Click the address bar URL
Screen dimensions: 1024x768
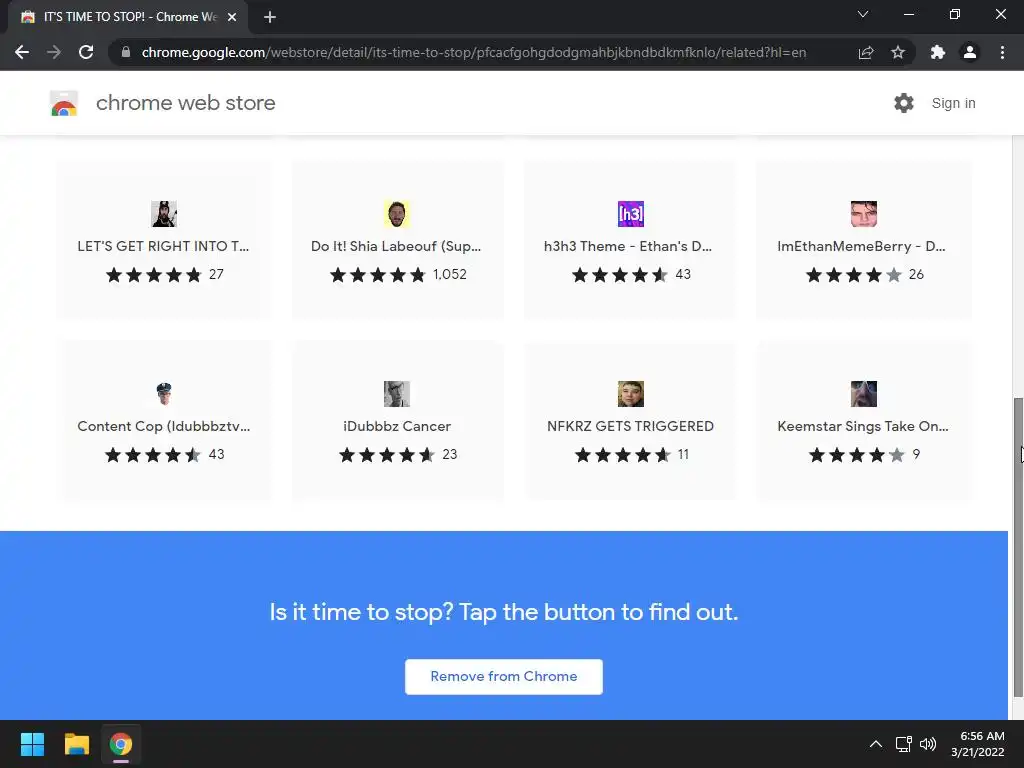click(473, 52)
